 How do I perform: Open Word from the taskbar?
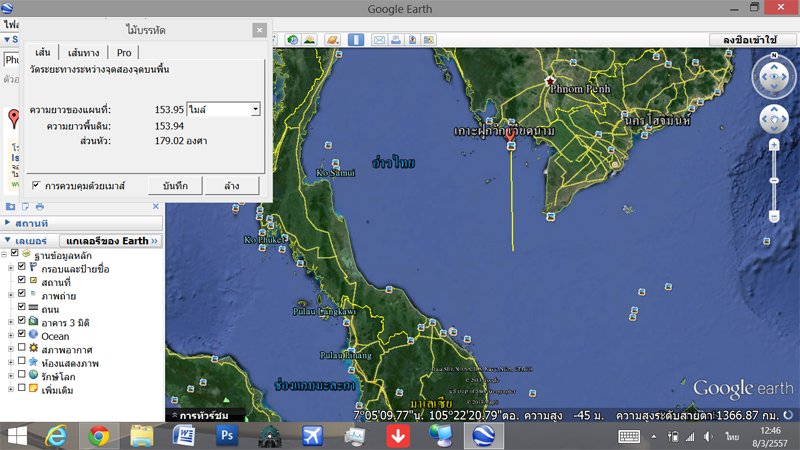[184, 436]
